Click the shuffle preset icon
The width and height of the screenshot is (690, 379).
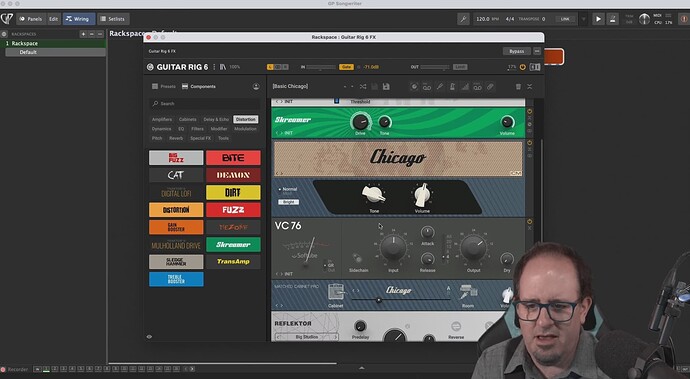click(363, 87)
